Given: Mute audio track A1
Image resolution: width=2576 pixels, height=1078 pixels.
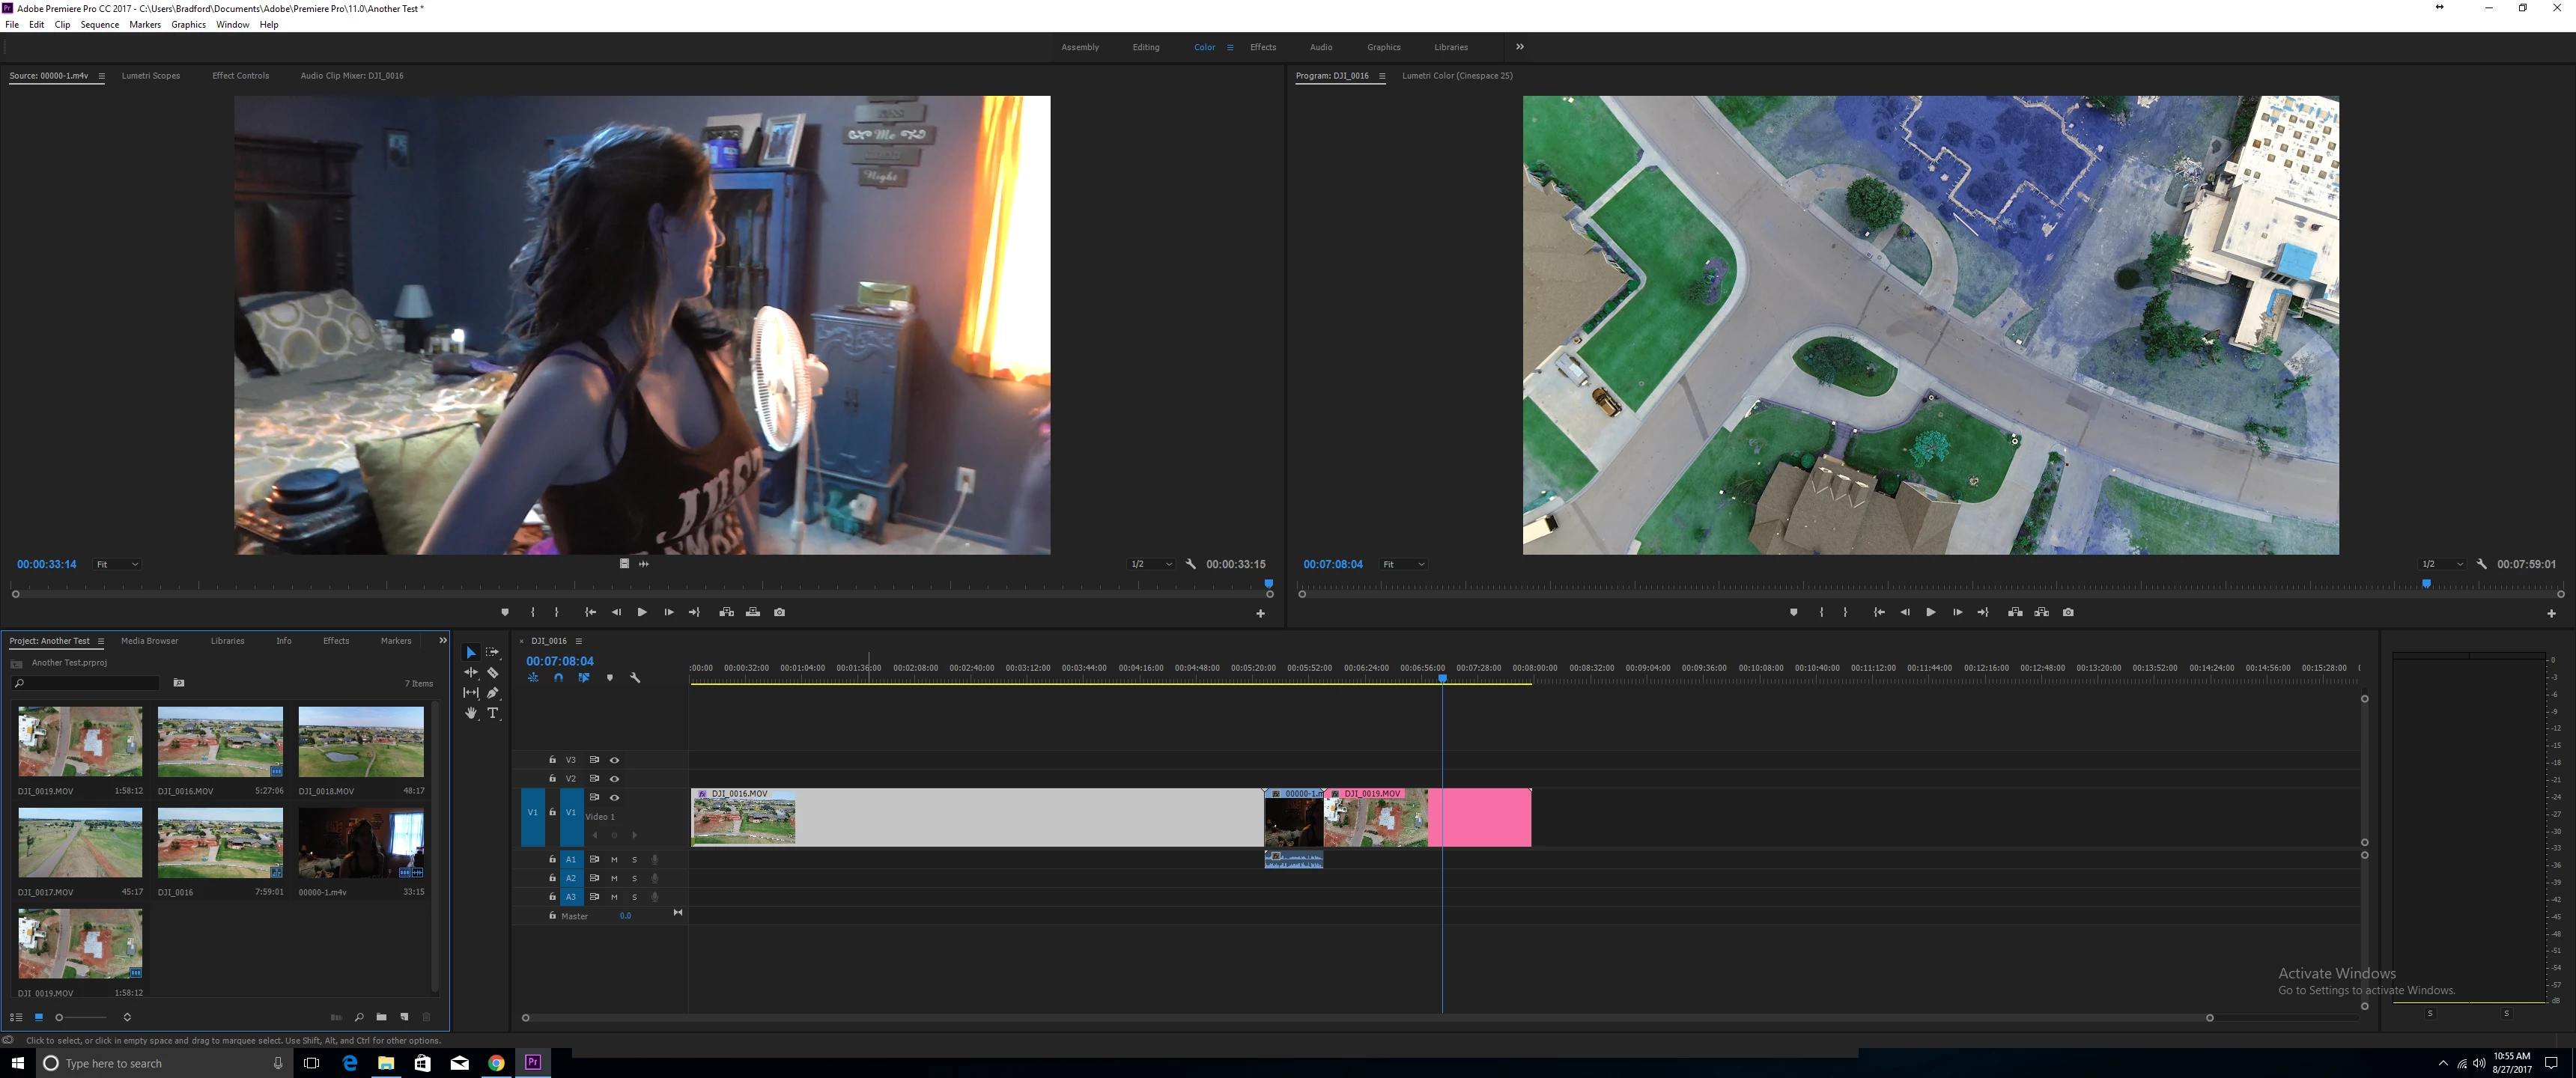Looking at the screenshot, I should point(614,859).
